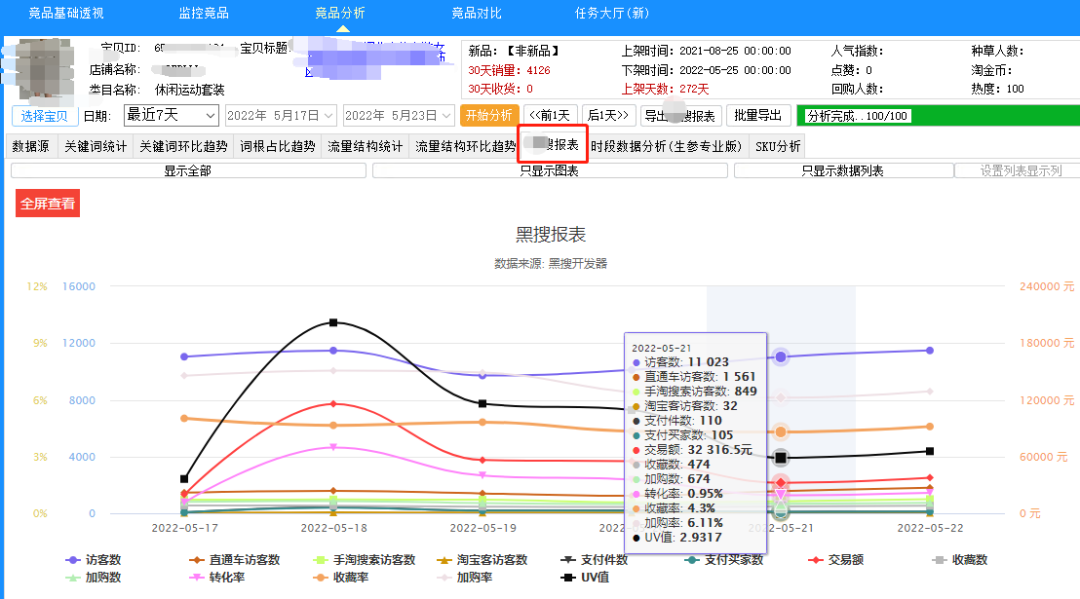Screen dimensions: 1080x599
Task: Open the SKU分析 tab
Action: [x=777, y=146]
